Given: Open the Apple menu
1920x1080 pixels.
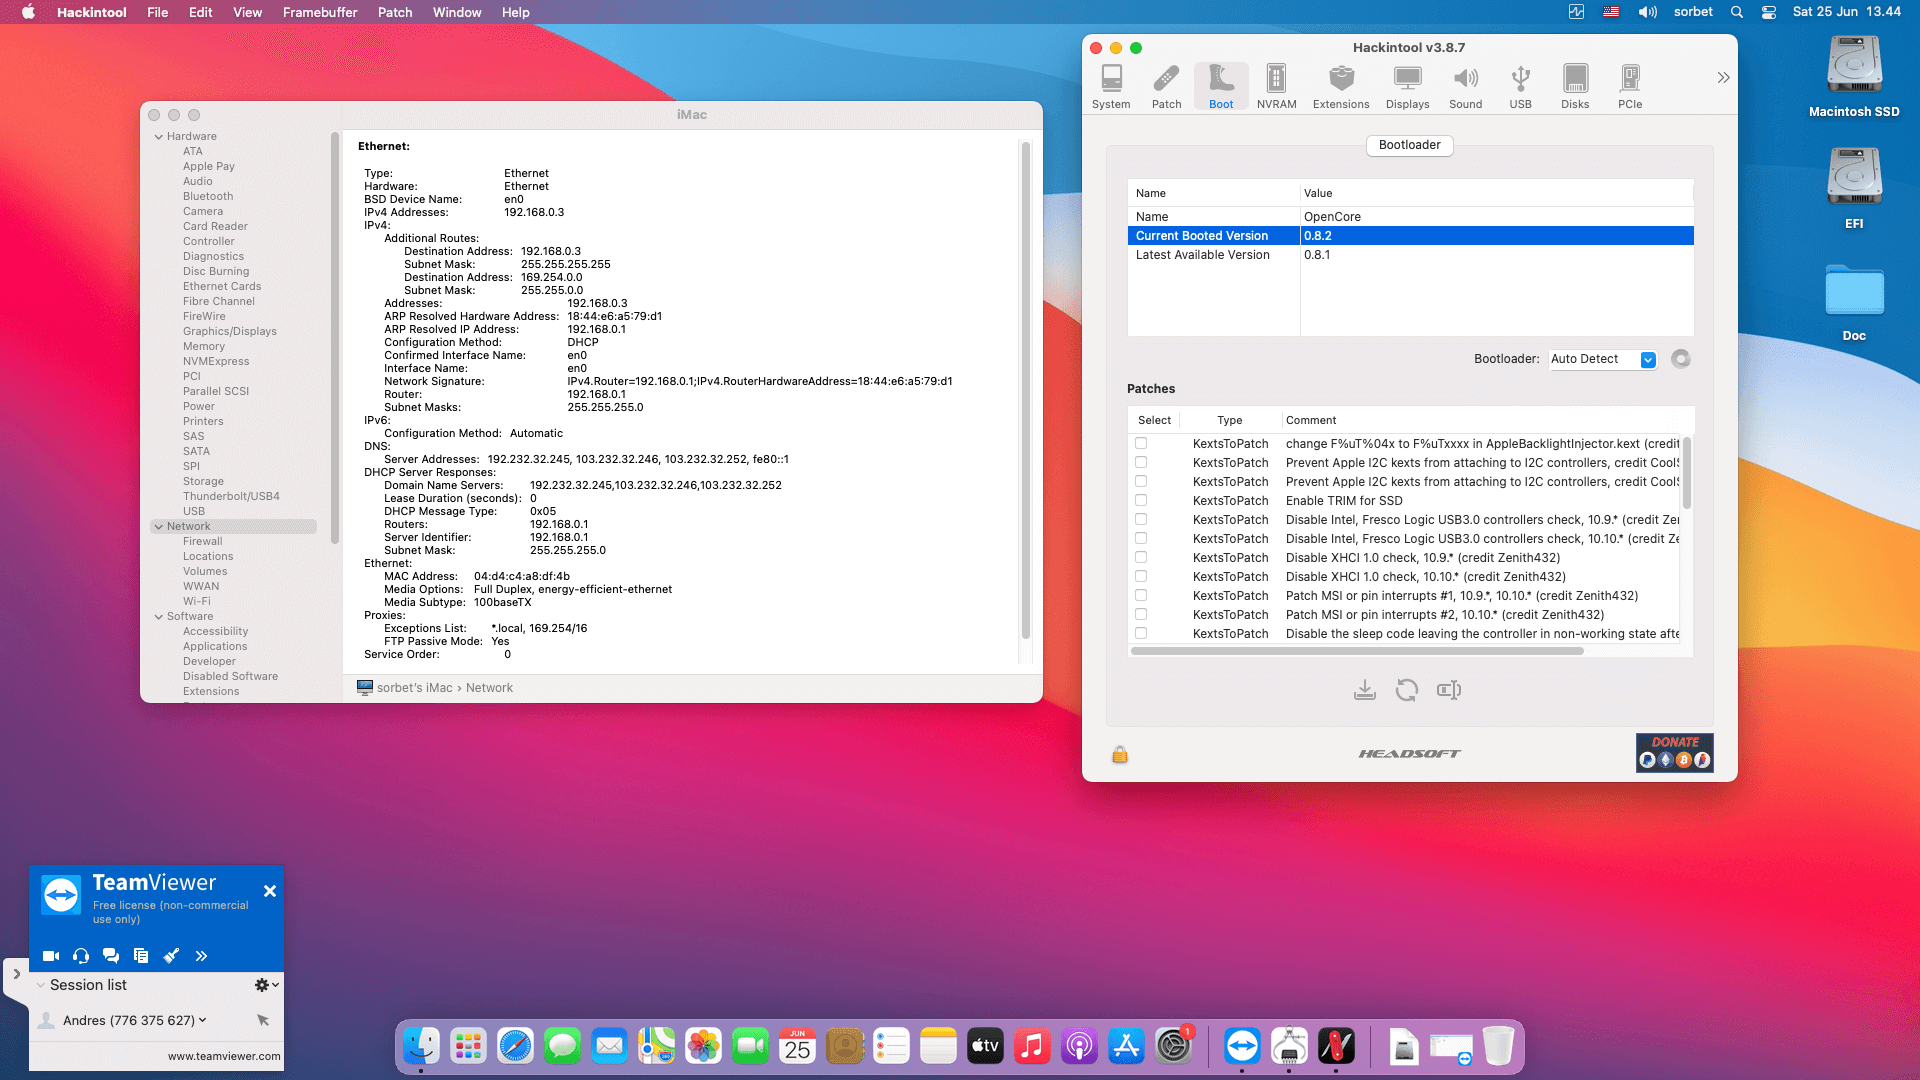Looking at the screenshot, I should (28, 12).
